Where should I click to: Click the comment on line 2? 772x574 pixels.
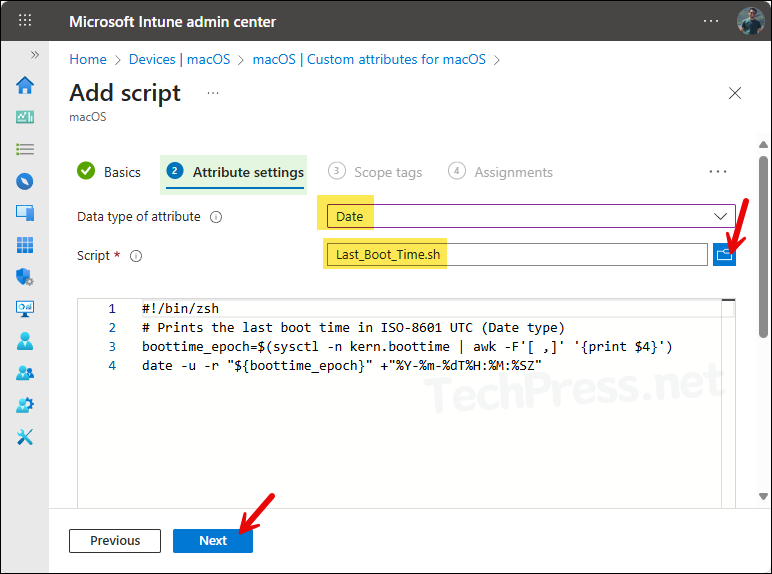(353, 328)
